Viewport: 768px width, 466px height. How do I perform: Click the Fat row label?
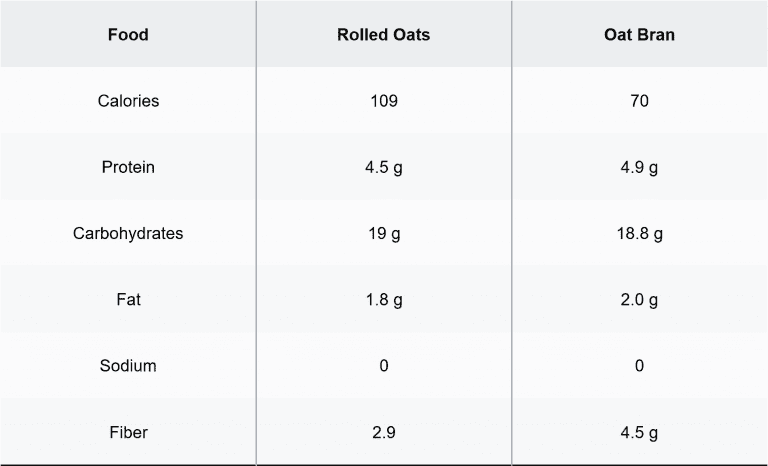128,300
